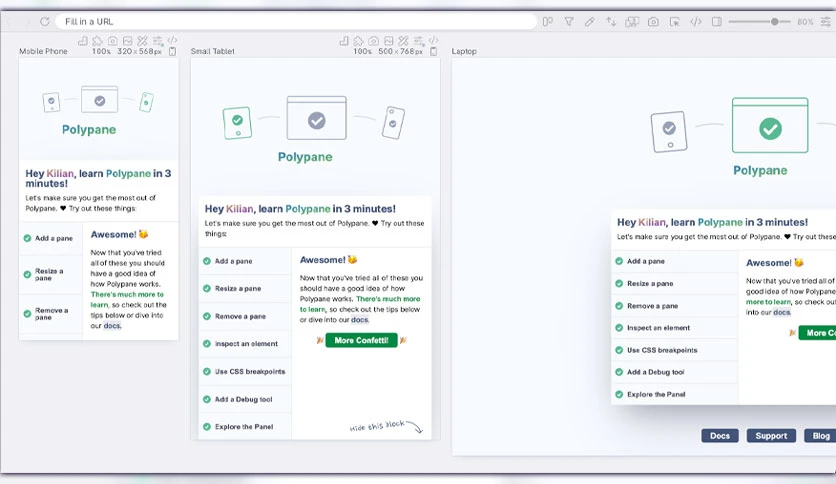The image size is (836, 484).
Task: Select 'Remove a pane' in Small Tablet pane
Action: click(245, 316)
